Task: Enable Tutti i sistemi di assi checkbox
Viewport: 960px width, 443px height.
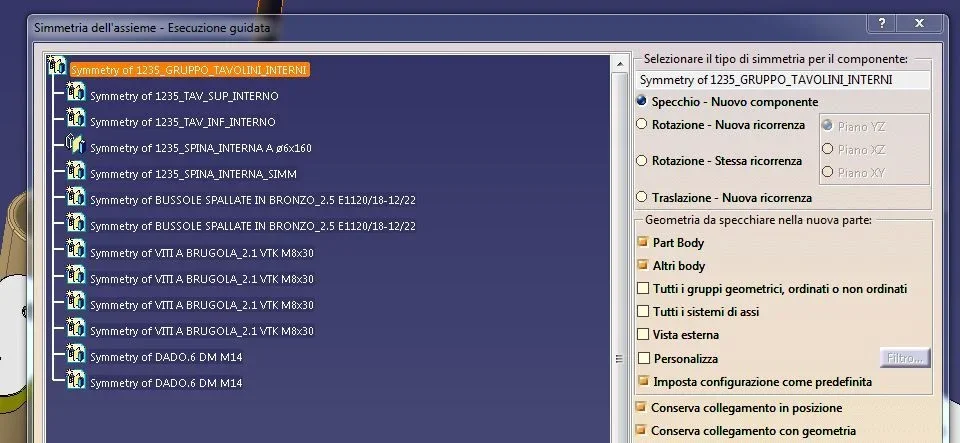Action: [643, 311]
